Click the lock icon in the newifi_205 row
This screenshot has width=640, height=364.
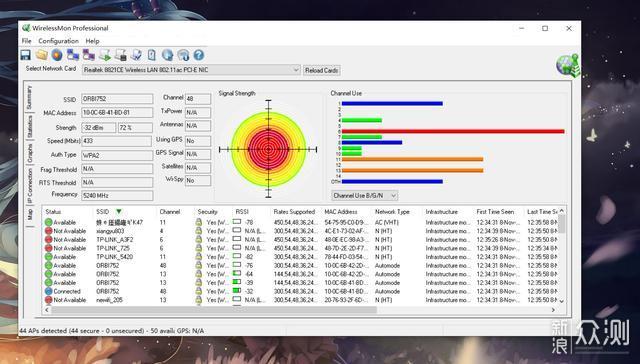tap(199, 300)
